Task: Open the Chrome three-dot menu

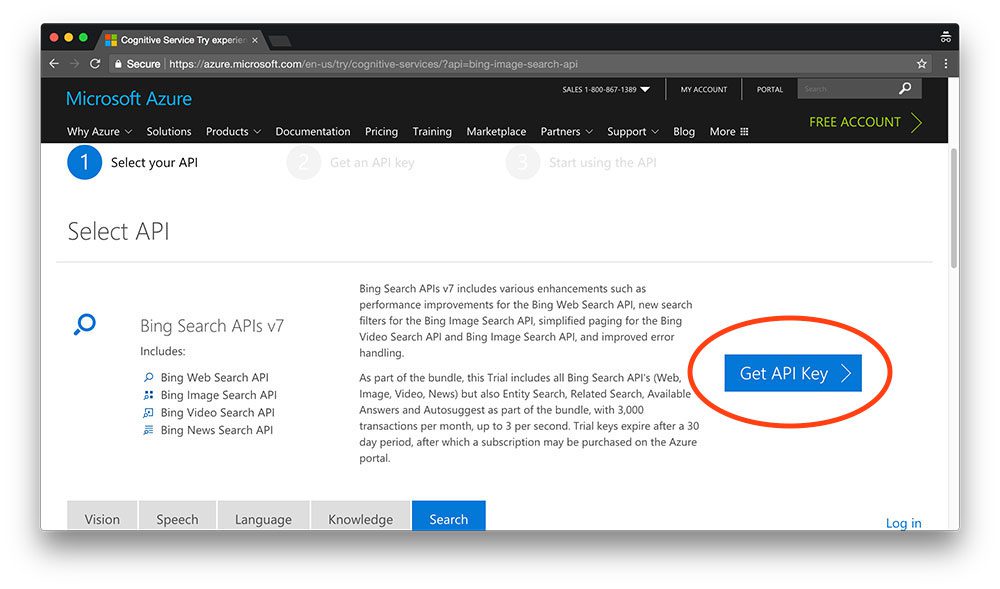Action: tap(946, 64)
